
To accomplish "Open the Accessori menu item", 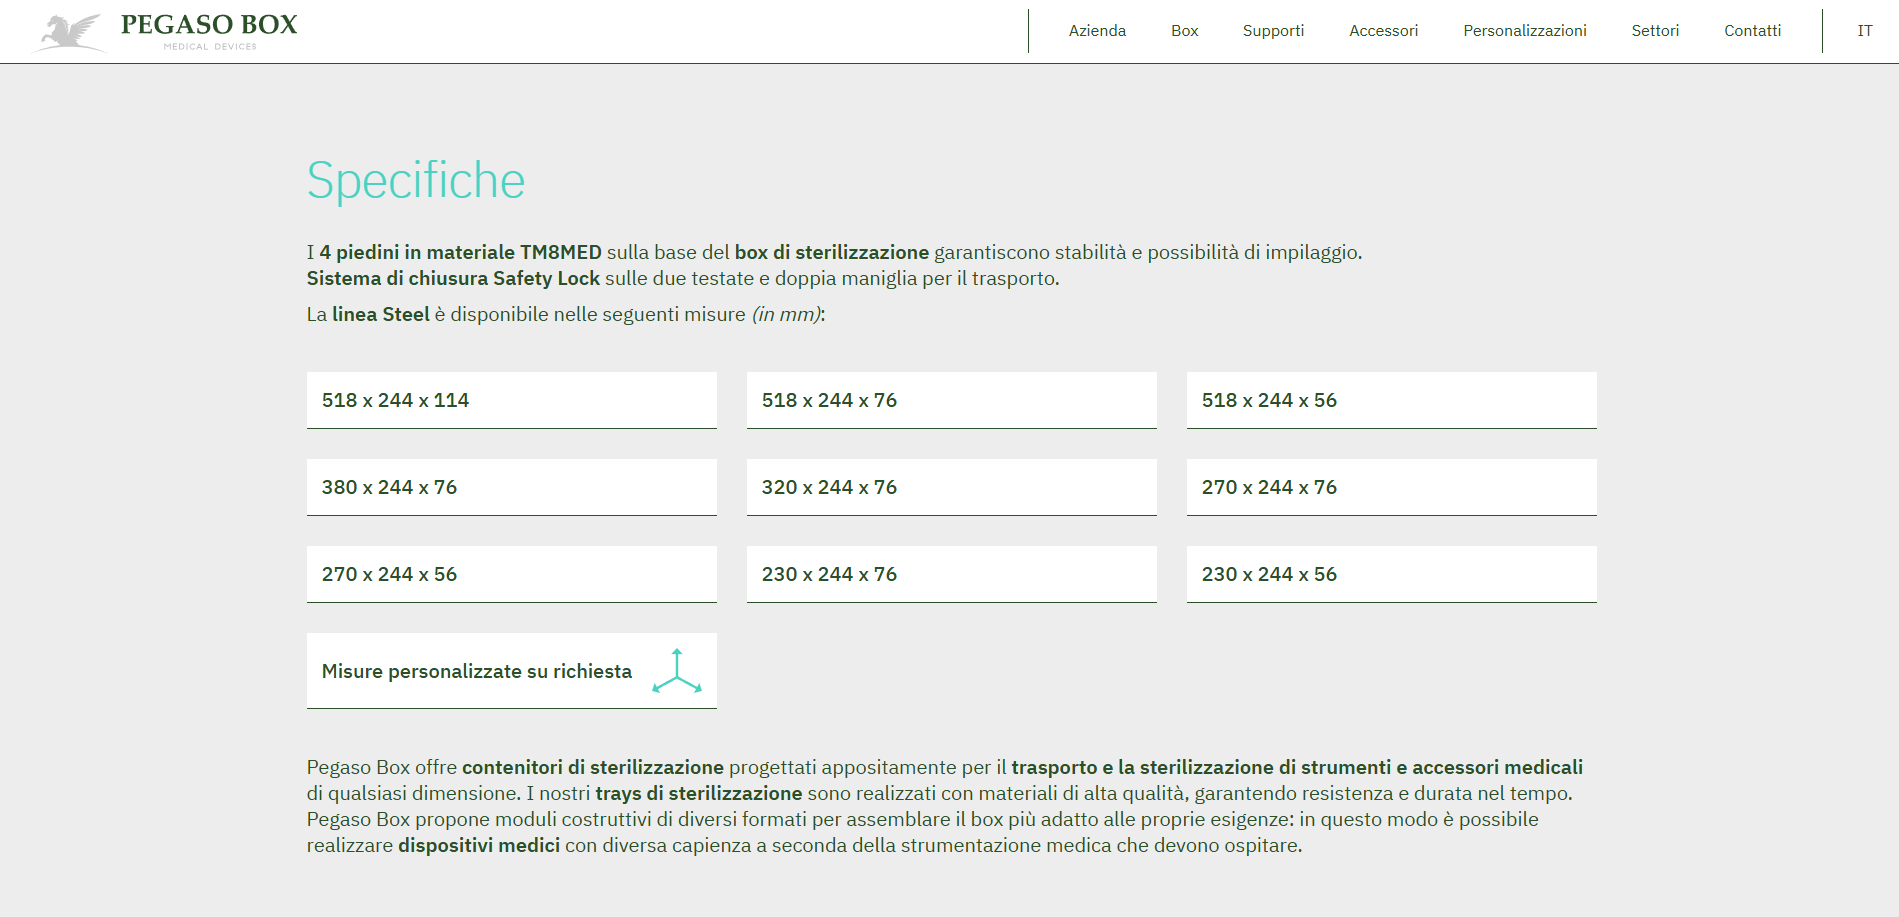I will pos(1383,31).
